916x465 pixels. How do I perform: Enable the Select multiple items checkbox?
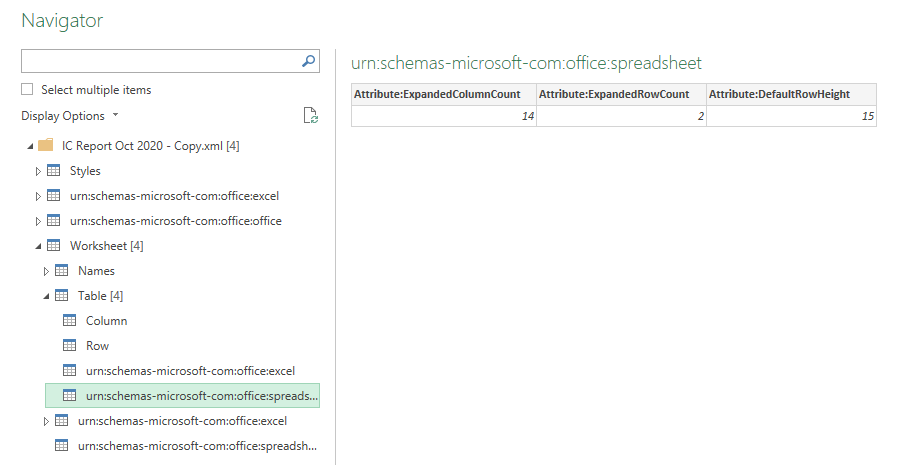tap(27, 89)
